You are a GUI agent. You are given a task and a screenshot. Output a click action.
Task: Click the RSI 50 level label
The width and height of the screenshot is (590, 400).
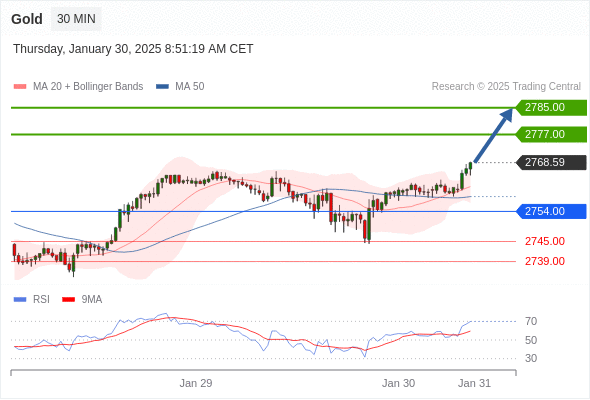(x=531, y=340)
